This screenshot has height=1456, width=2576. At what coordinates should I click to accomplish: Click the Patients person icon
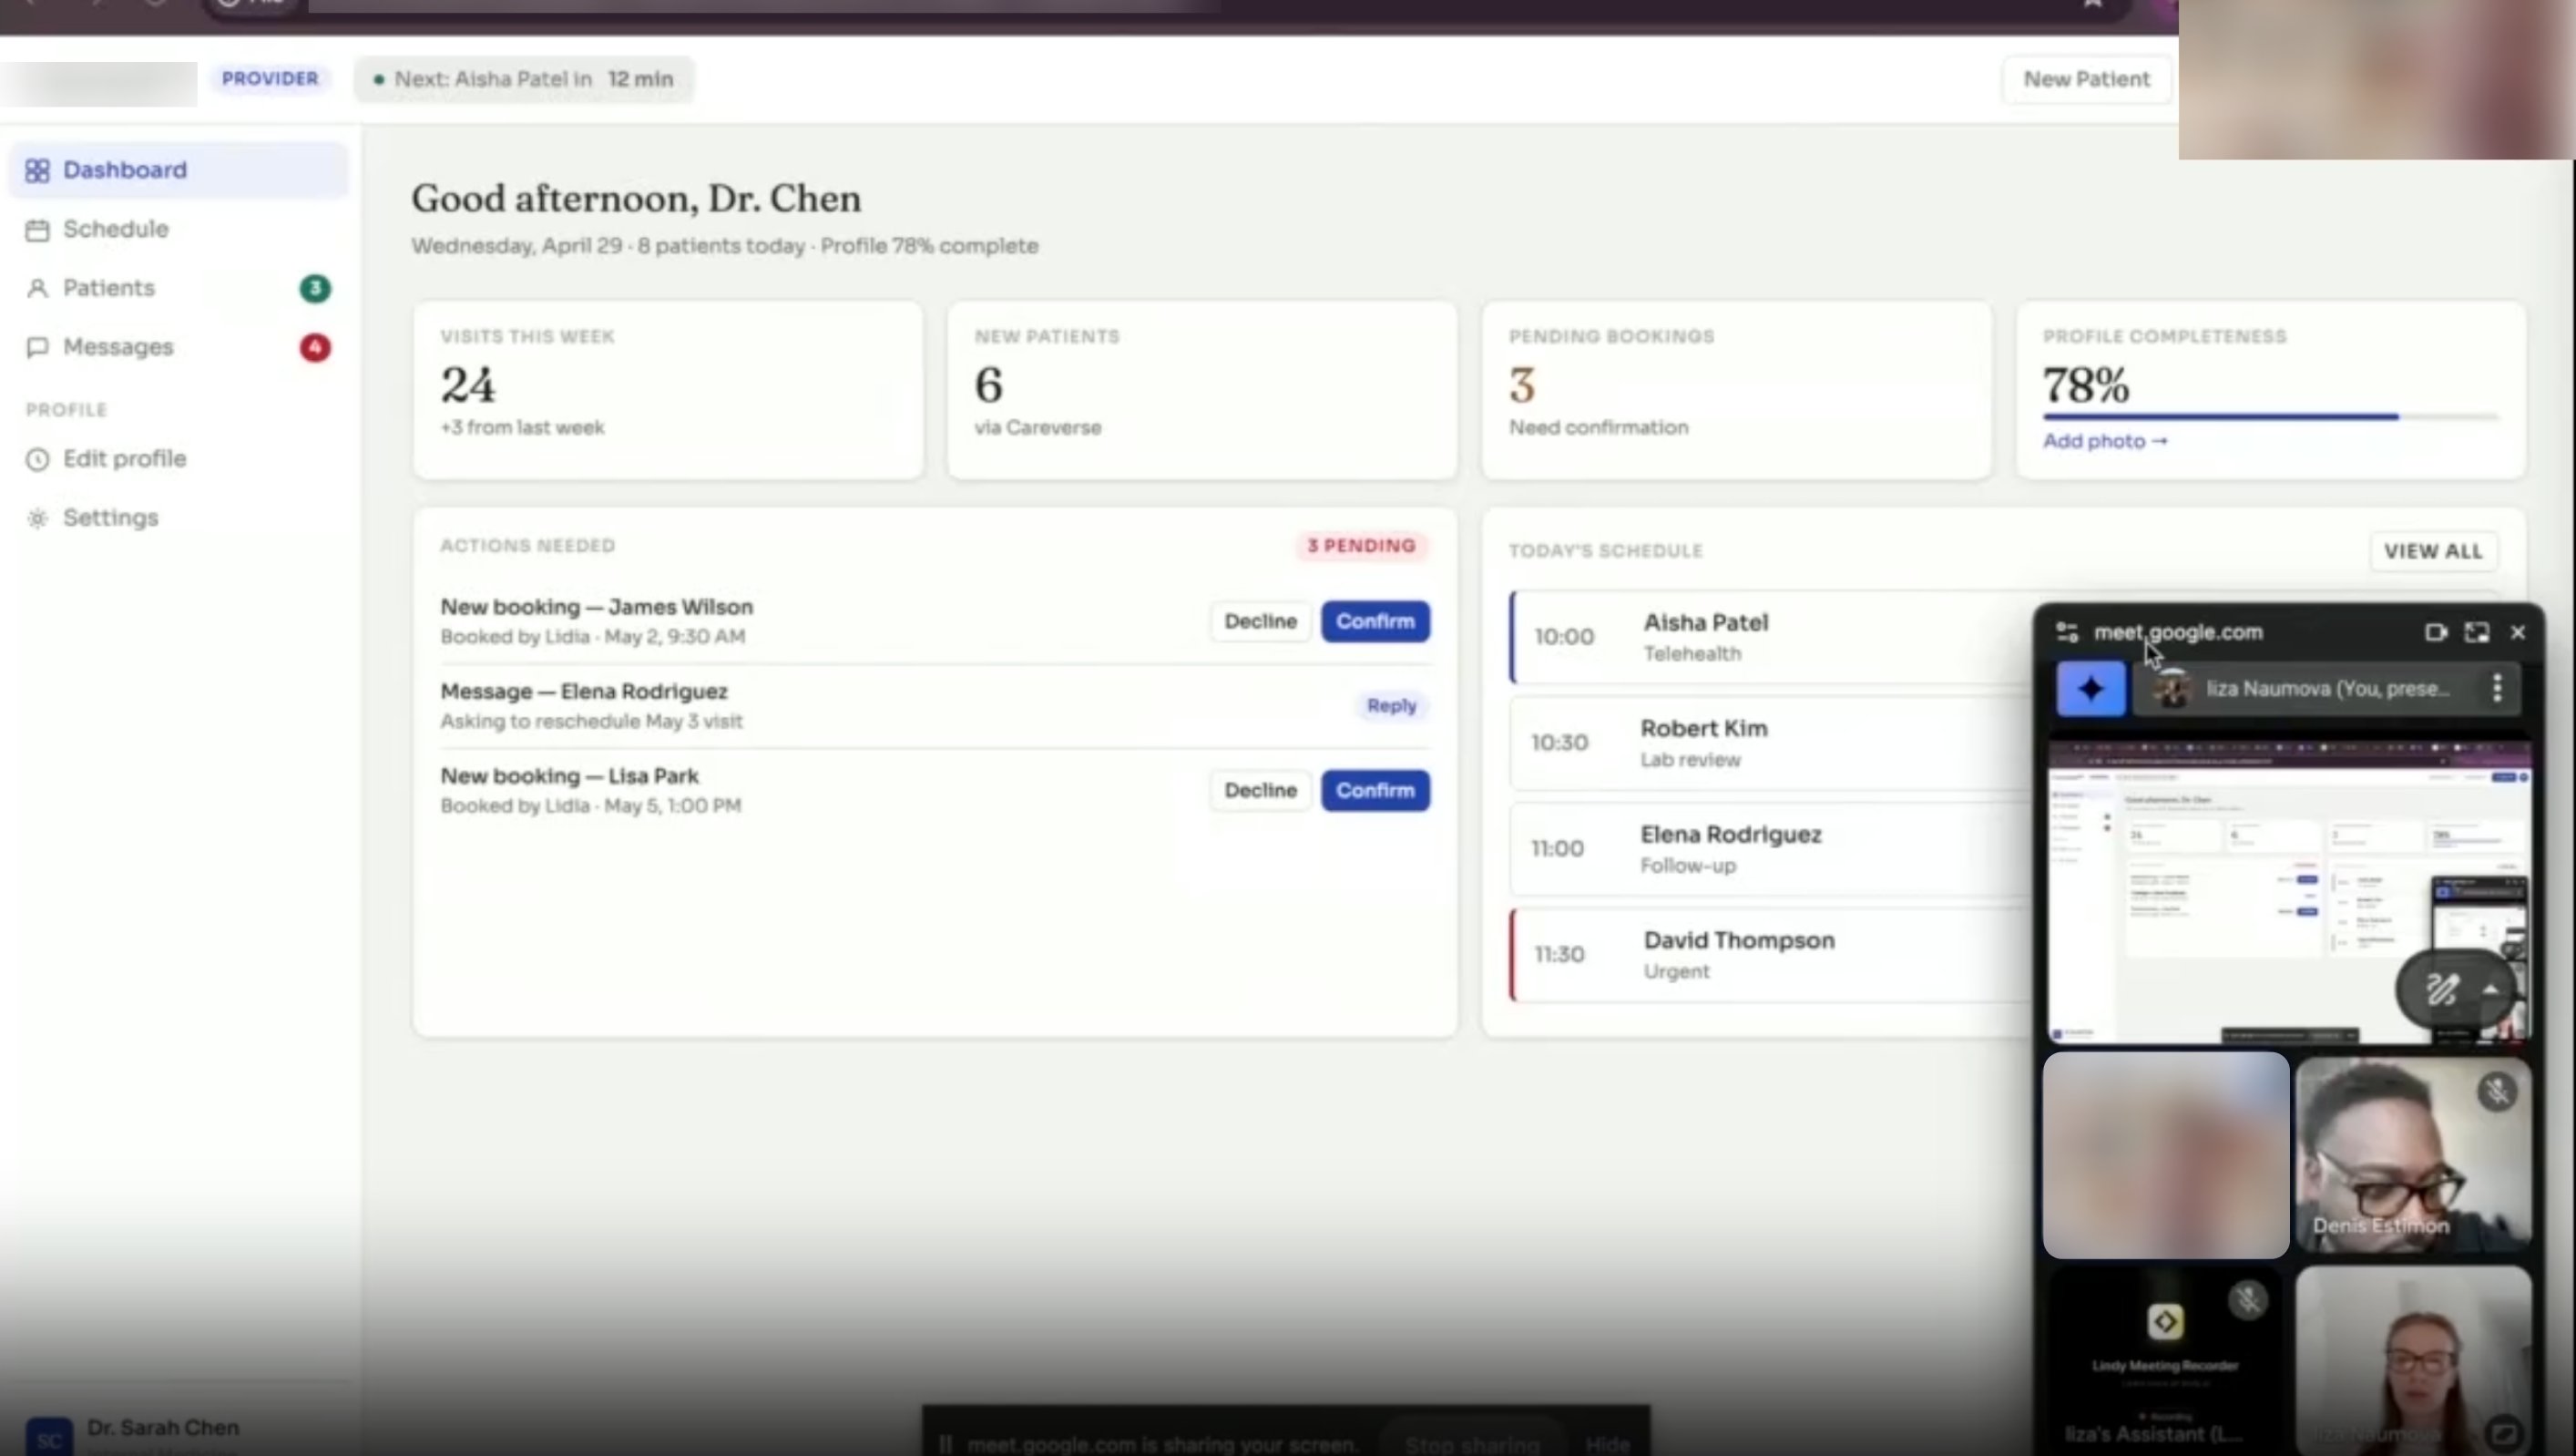click(37, 289)
